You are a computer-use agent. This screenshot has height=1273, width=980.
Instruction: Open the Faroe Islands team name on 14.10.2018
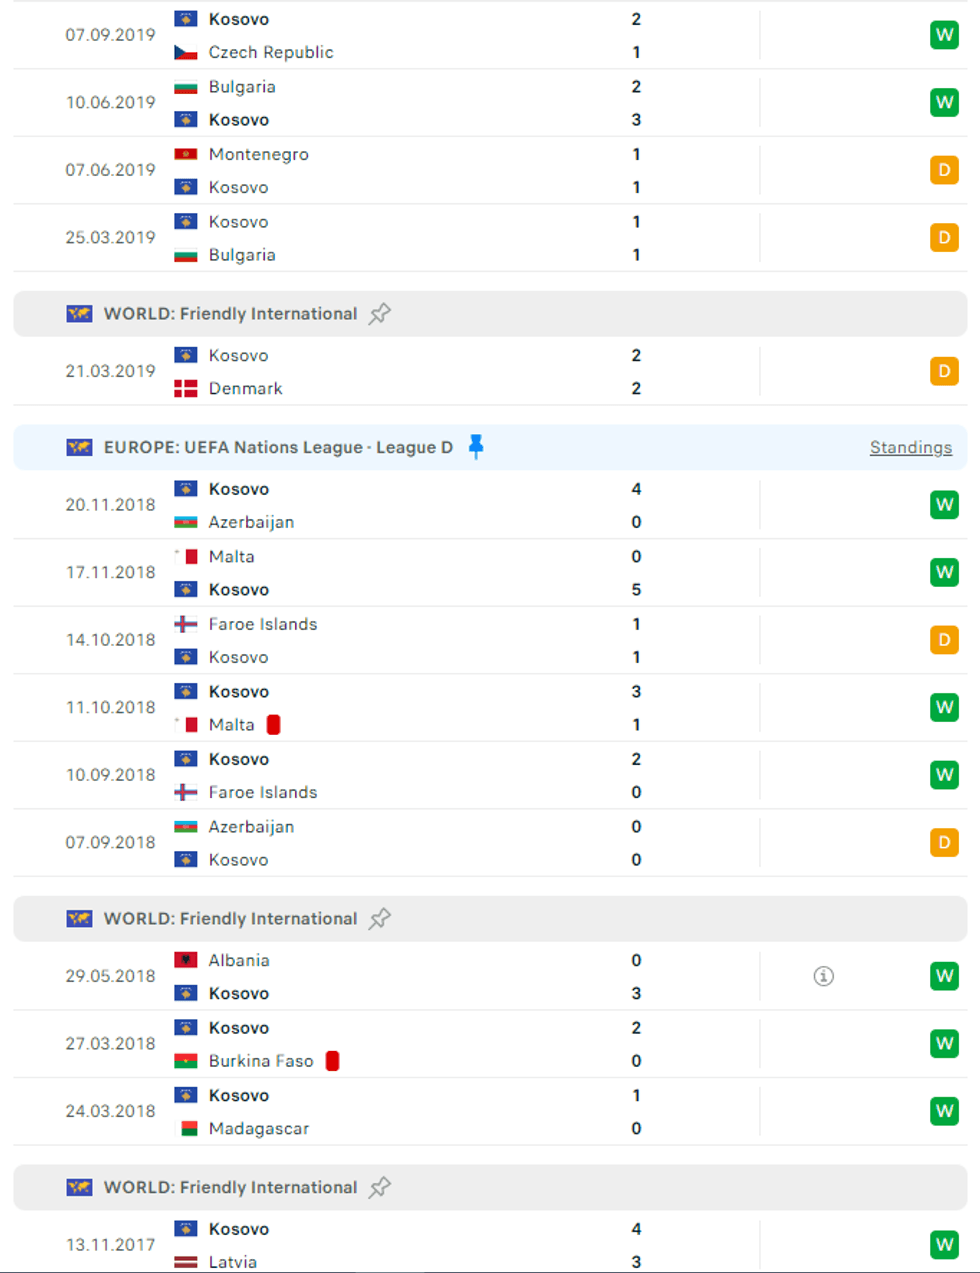tap(263, 625)
